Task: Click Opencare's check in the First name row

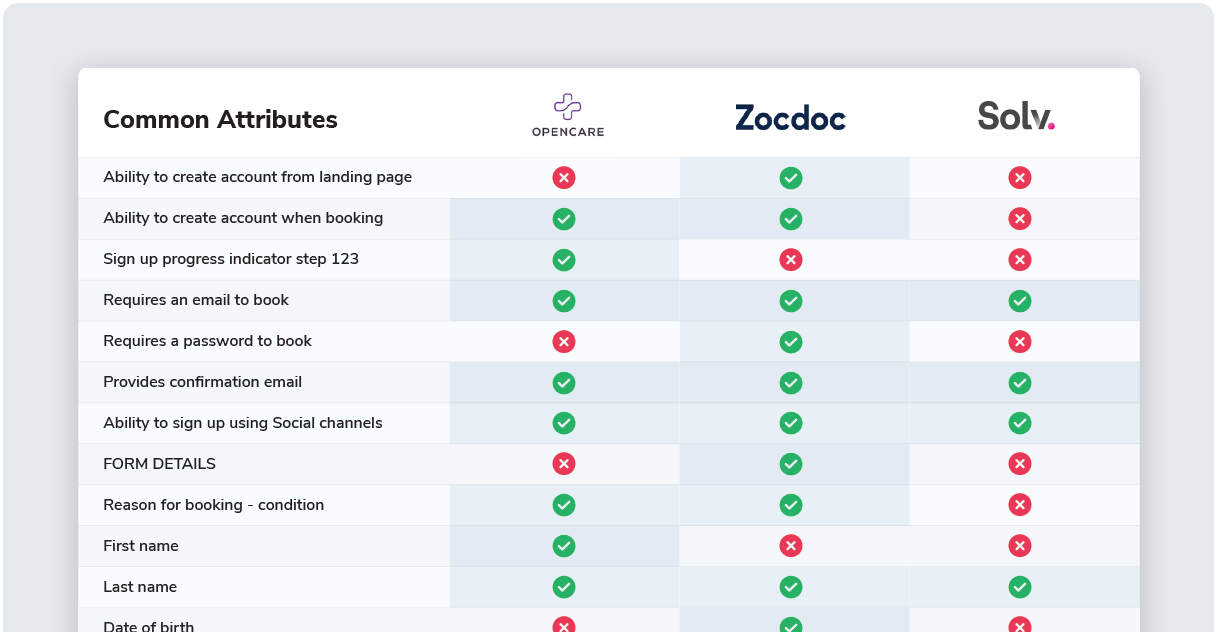Action: 564,546
